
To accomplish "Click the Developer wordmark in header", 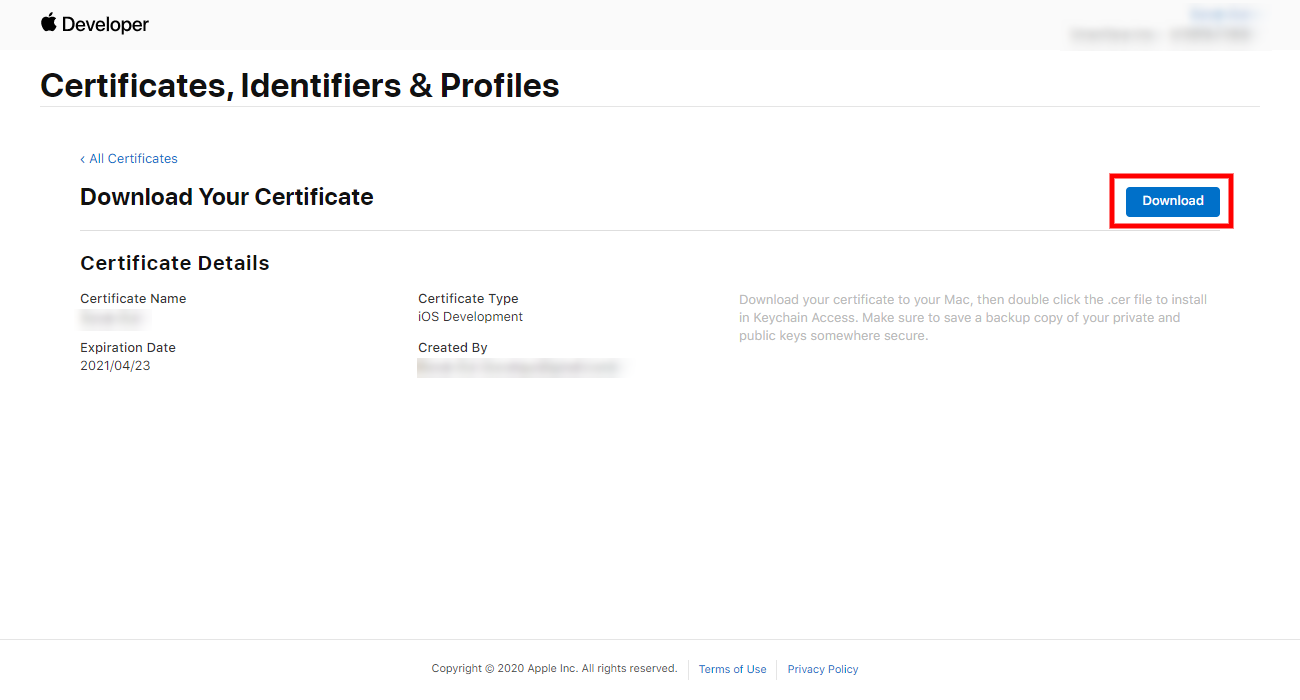I will tap(105, 24).
